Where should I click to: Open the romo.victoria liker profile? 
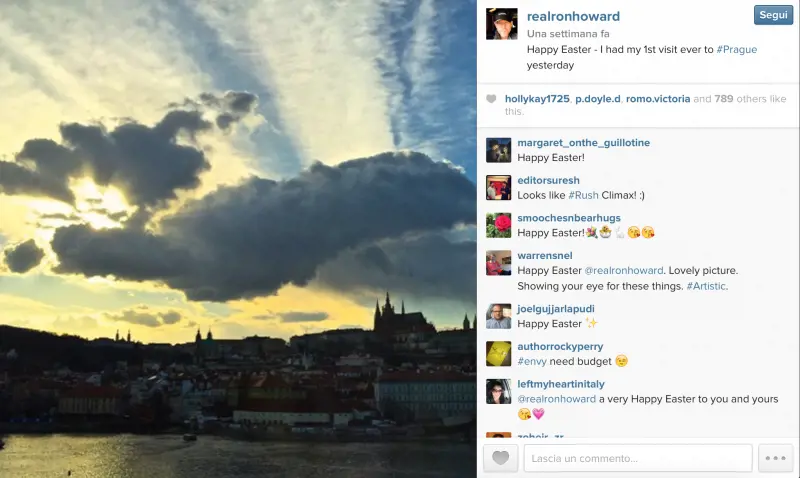click(x=658, y=99)
